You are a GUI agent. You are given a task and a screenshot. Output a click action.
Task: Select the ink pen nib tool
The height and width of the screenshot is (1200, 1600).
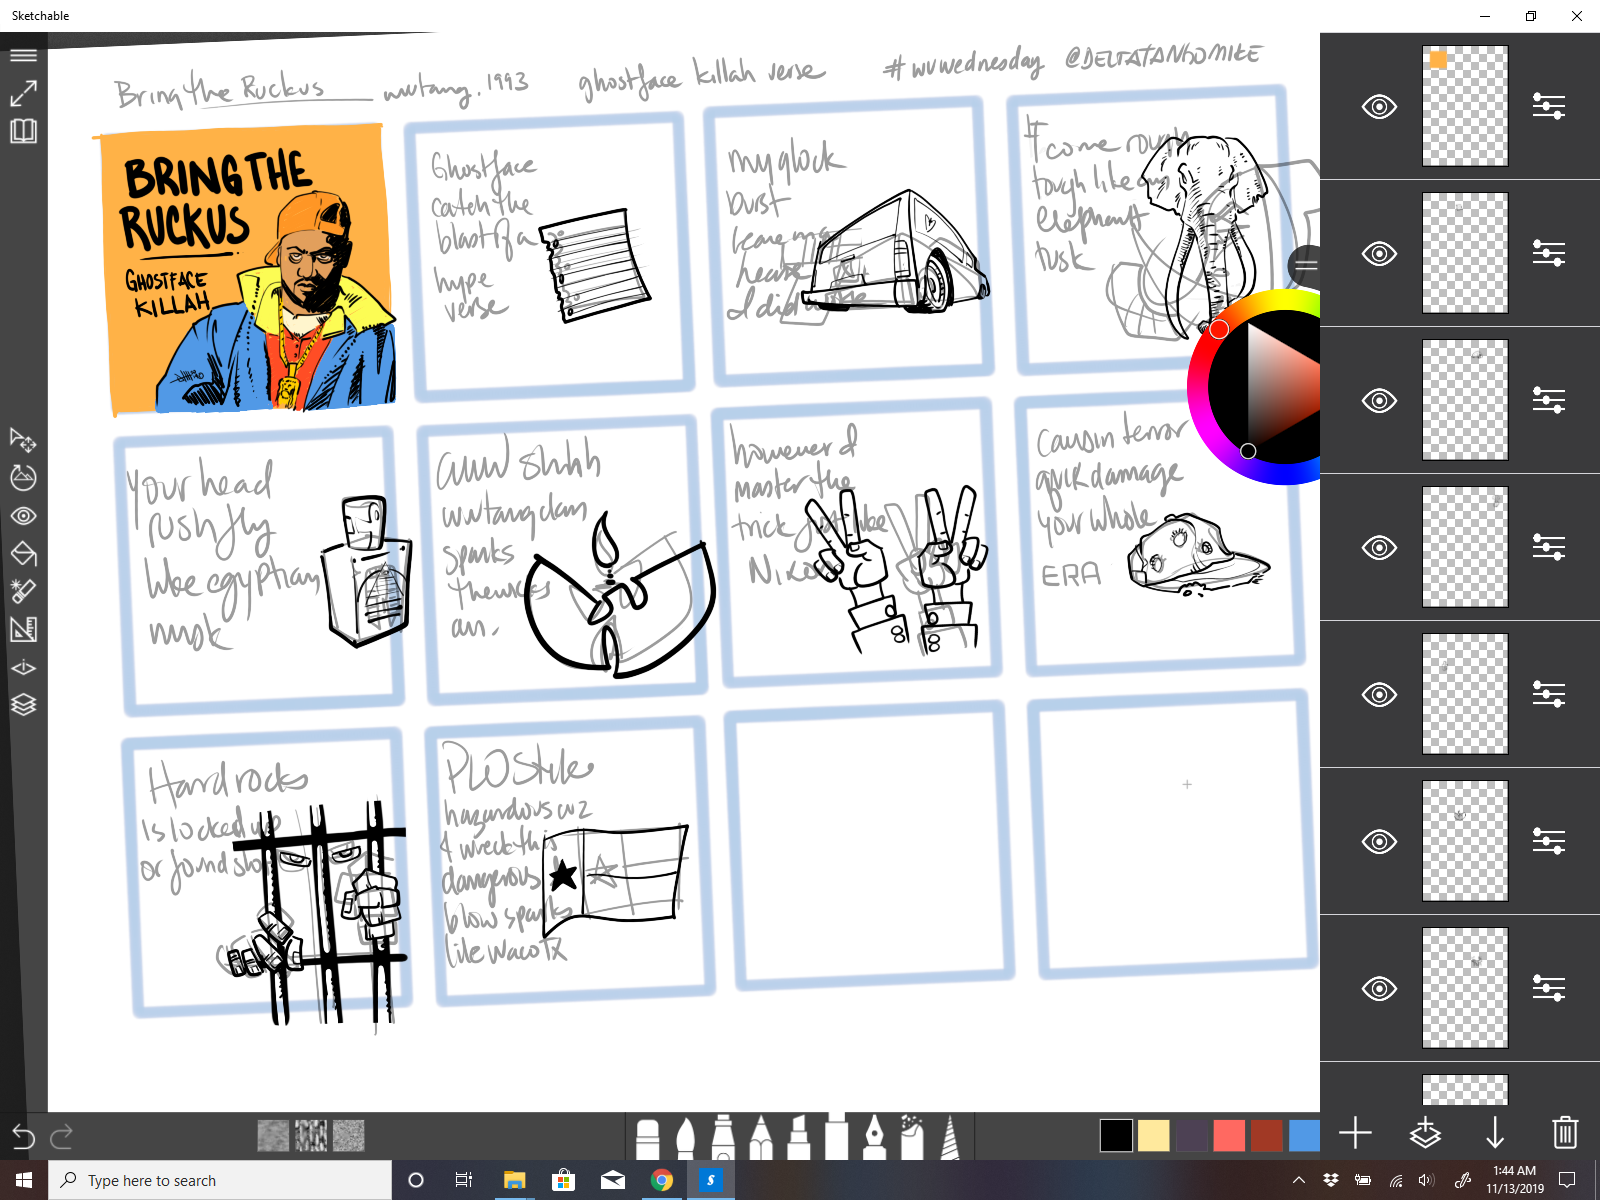[x=875, y=1138]
